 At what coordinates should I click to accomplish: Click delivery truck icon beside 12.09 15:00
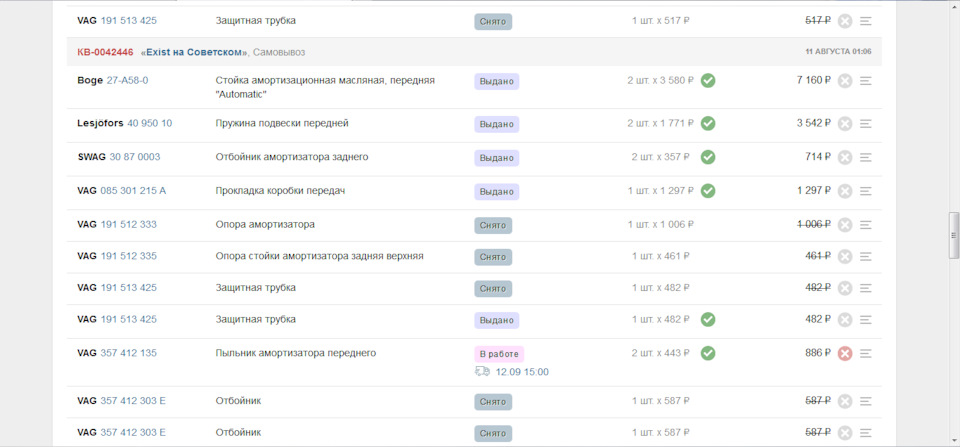point(483,371)
